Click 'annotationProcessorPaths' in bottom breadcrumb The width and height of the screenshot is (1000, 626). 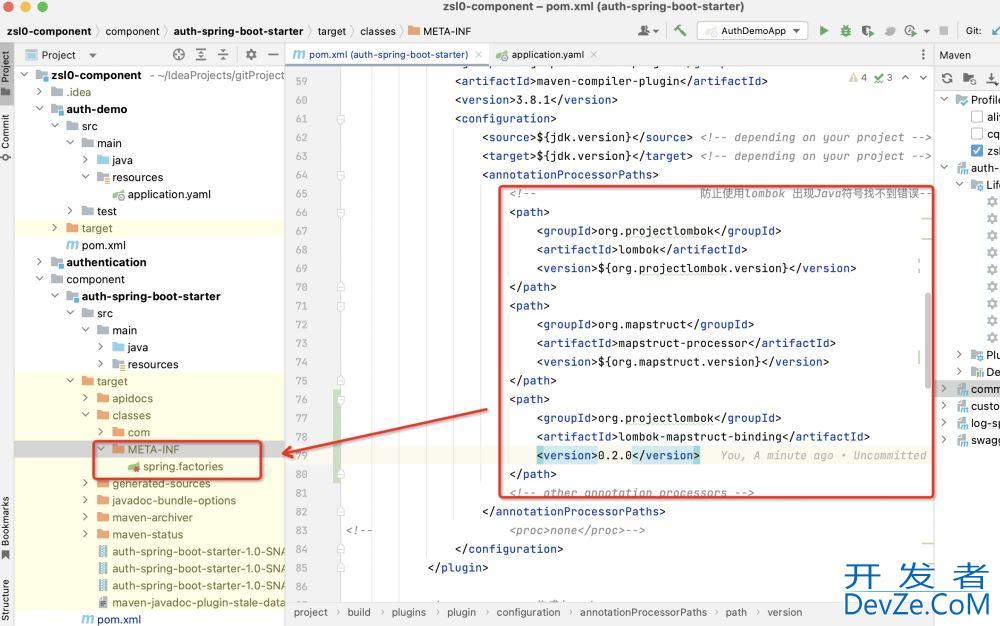(643, 612)
